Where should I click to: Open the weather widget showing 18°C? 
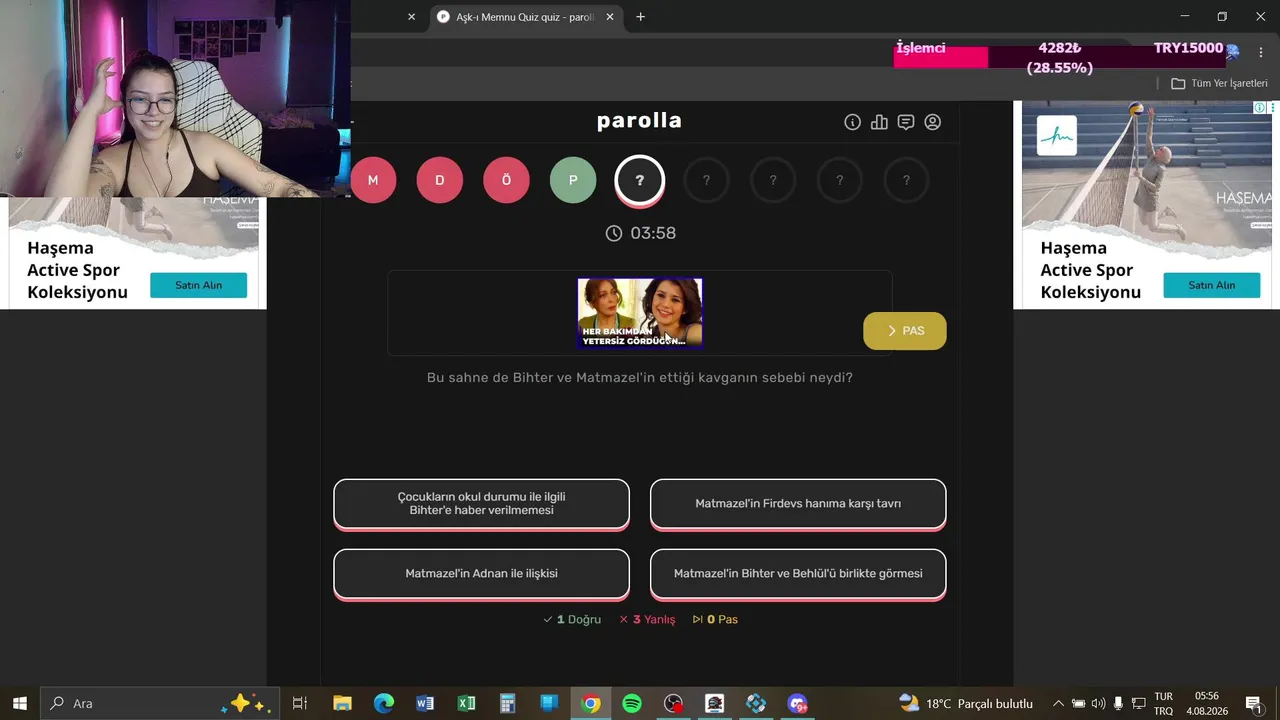[x=965, y=703]
